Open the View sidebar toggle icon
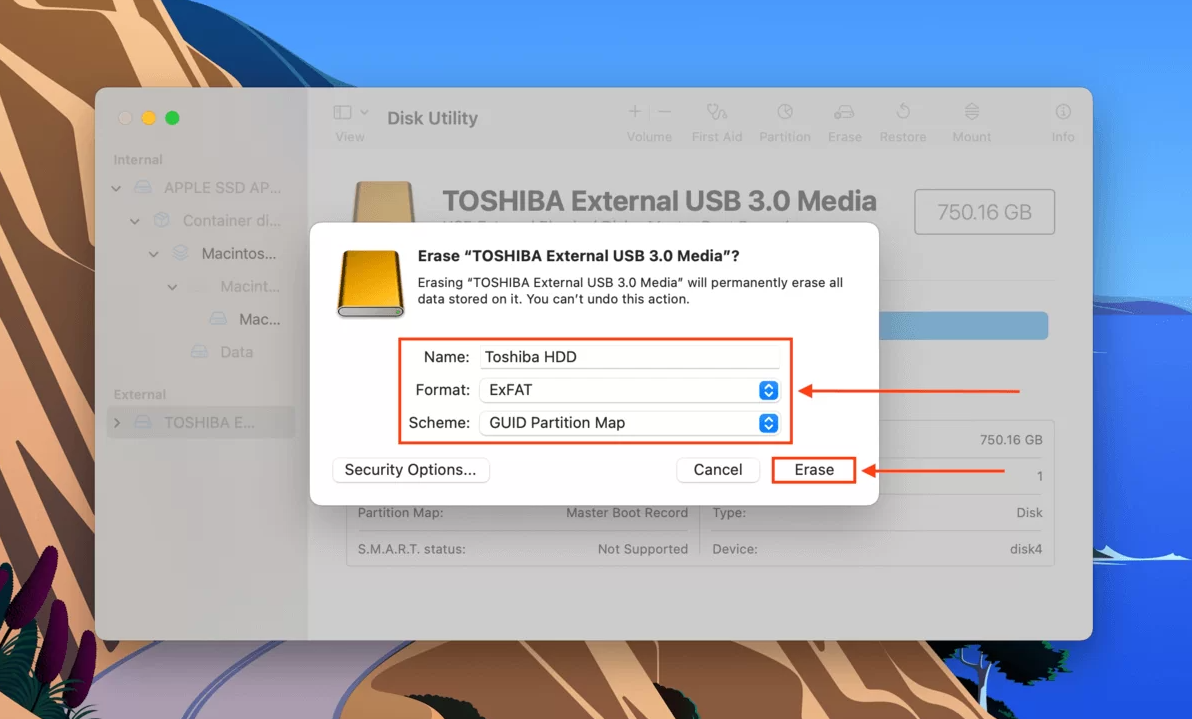 click(342, 112)
